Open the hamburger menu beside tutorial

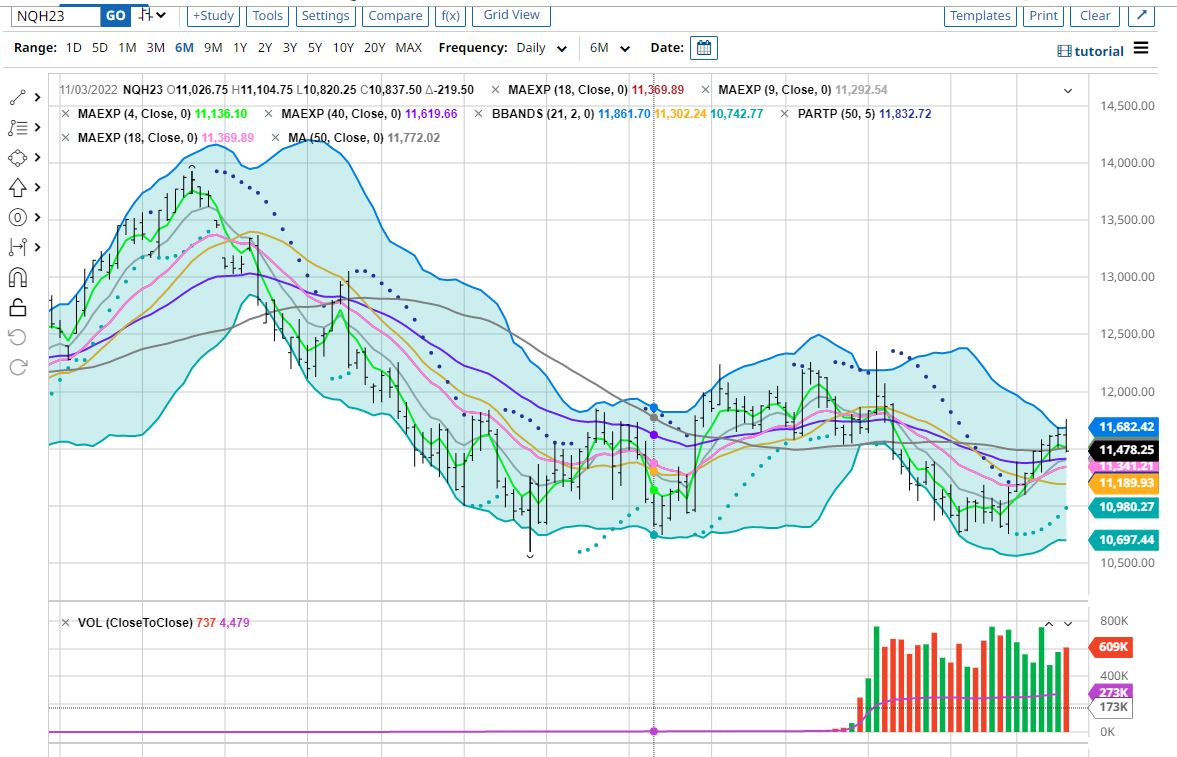(1141, 48)
